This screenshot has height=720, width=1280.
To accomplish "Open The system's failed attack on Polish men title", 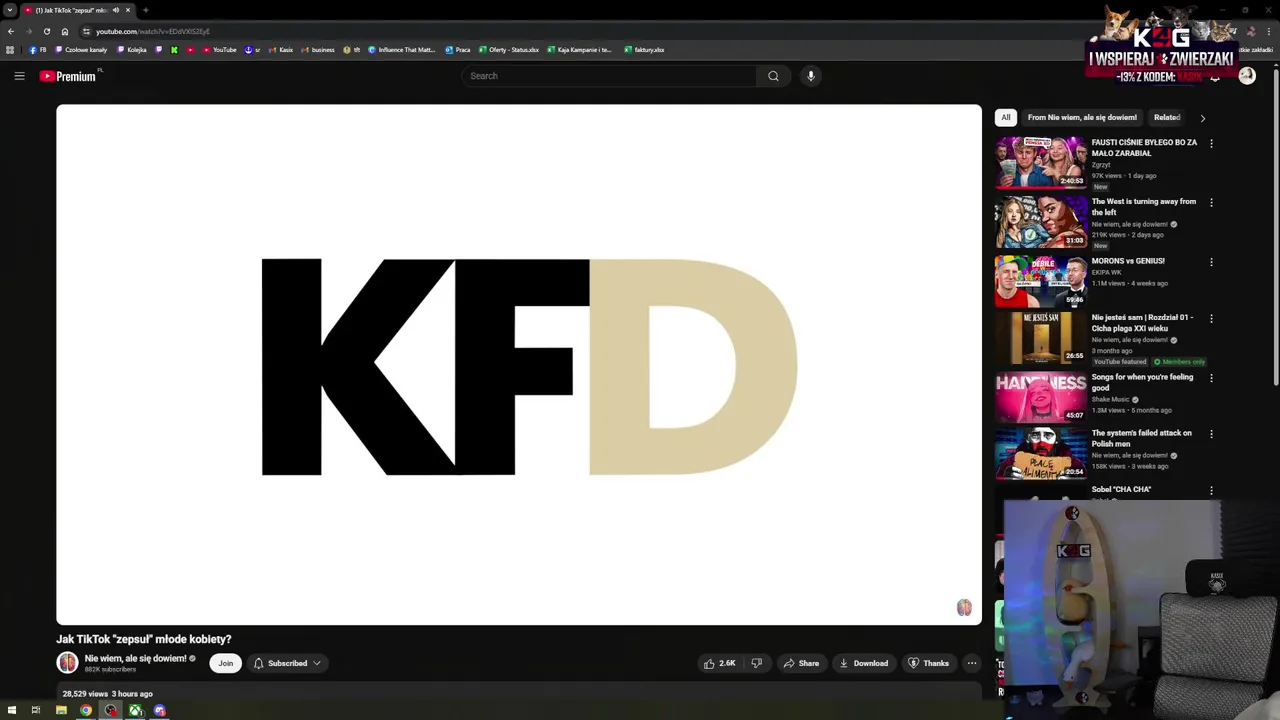I will click(x=1142, y=438).
